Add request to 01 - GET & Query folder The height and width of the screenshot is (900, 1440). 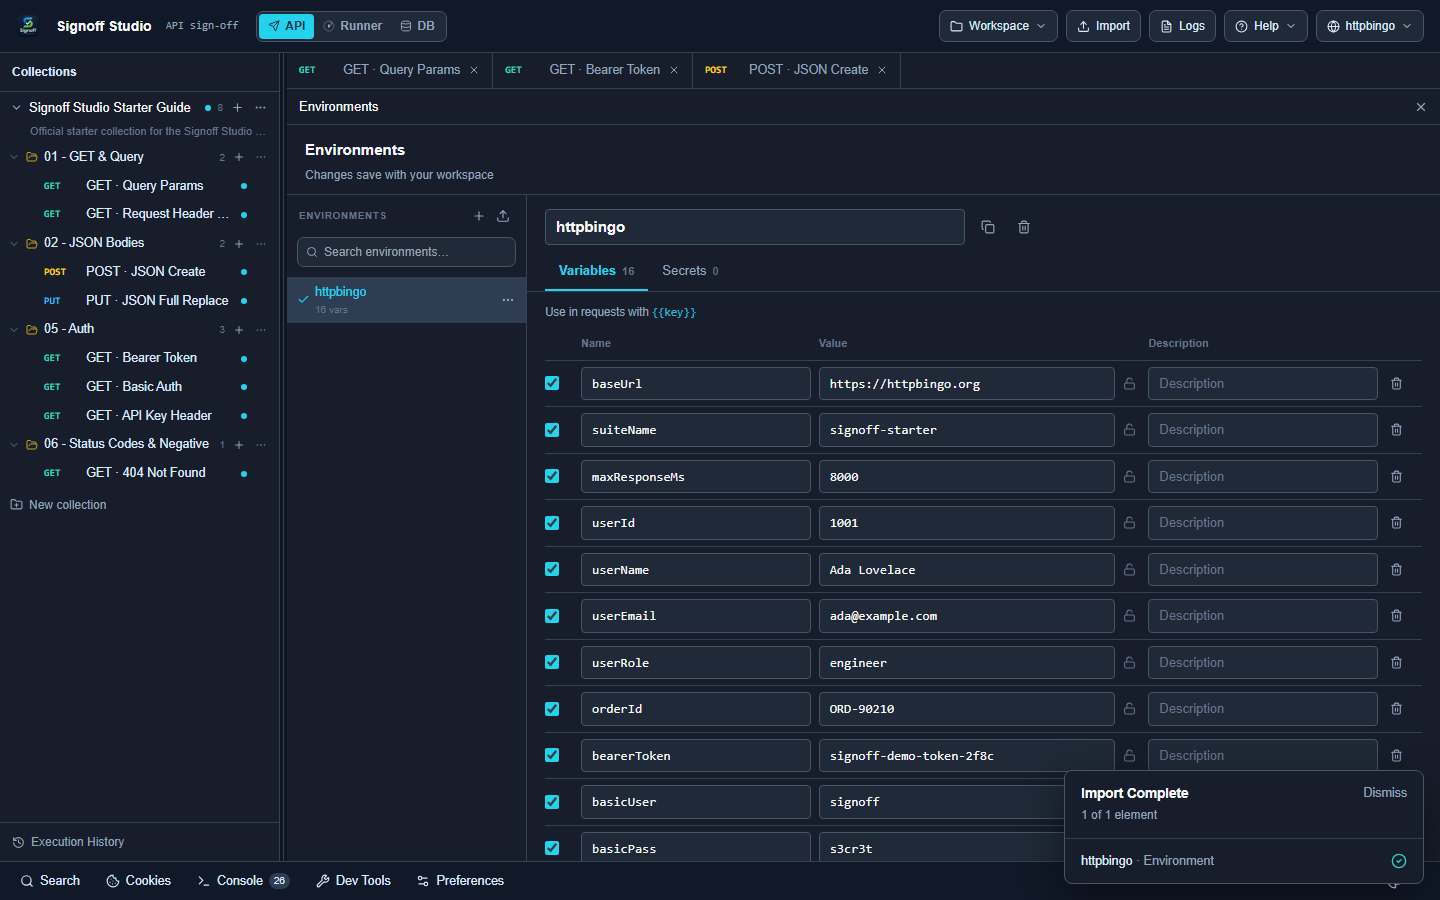click(x=239, y=157)
